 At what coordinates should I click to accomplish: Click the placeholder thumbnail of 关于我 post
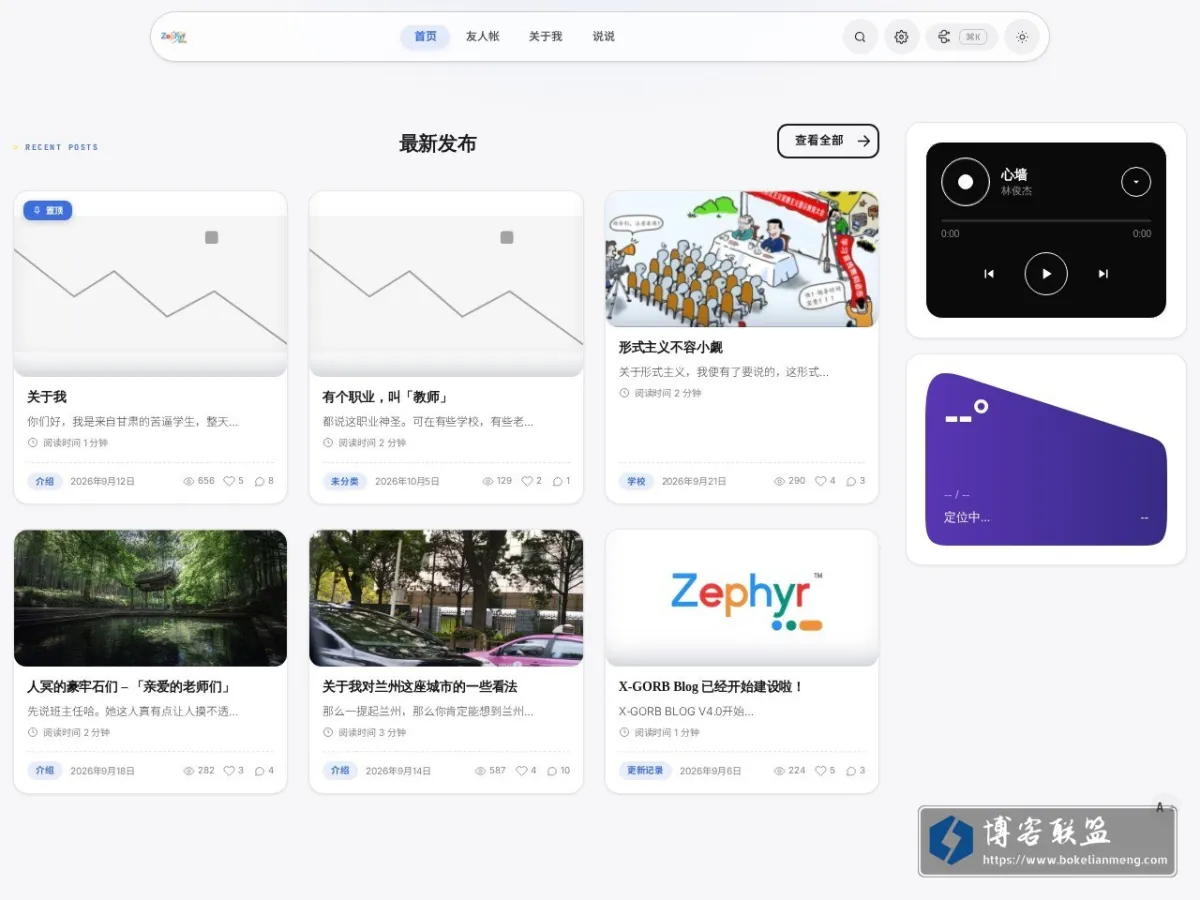(150, 284)
